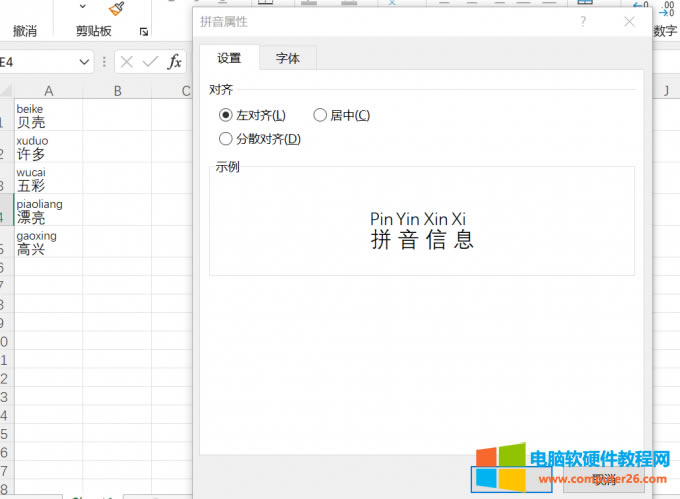This screenshot has width=680, height=499.
Task: Click the formula bar cancel X icon
Action: tap(127, 62)
